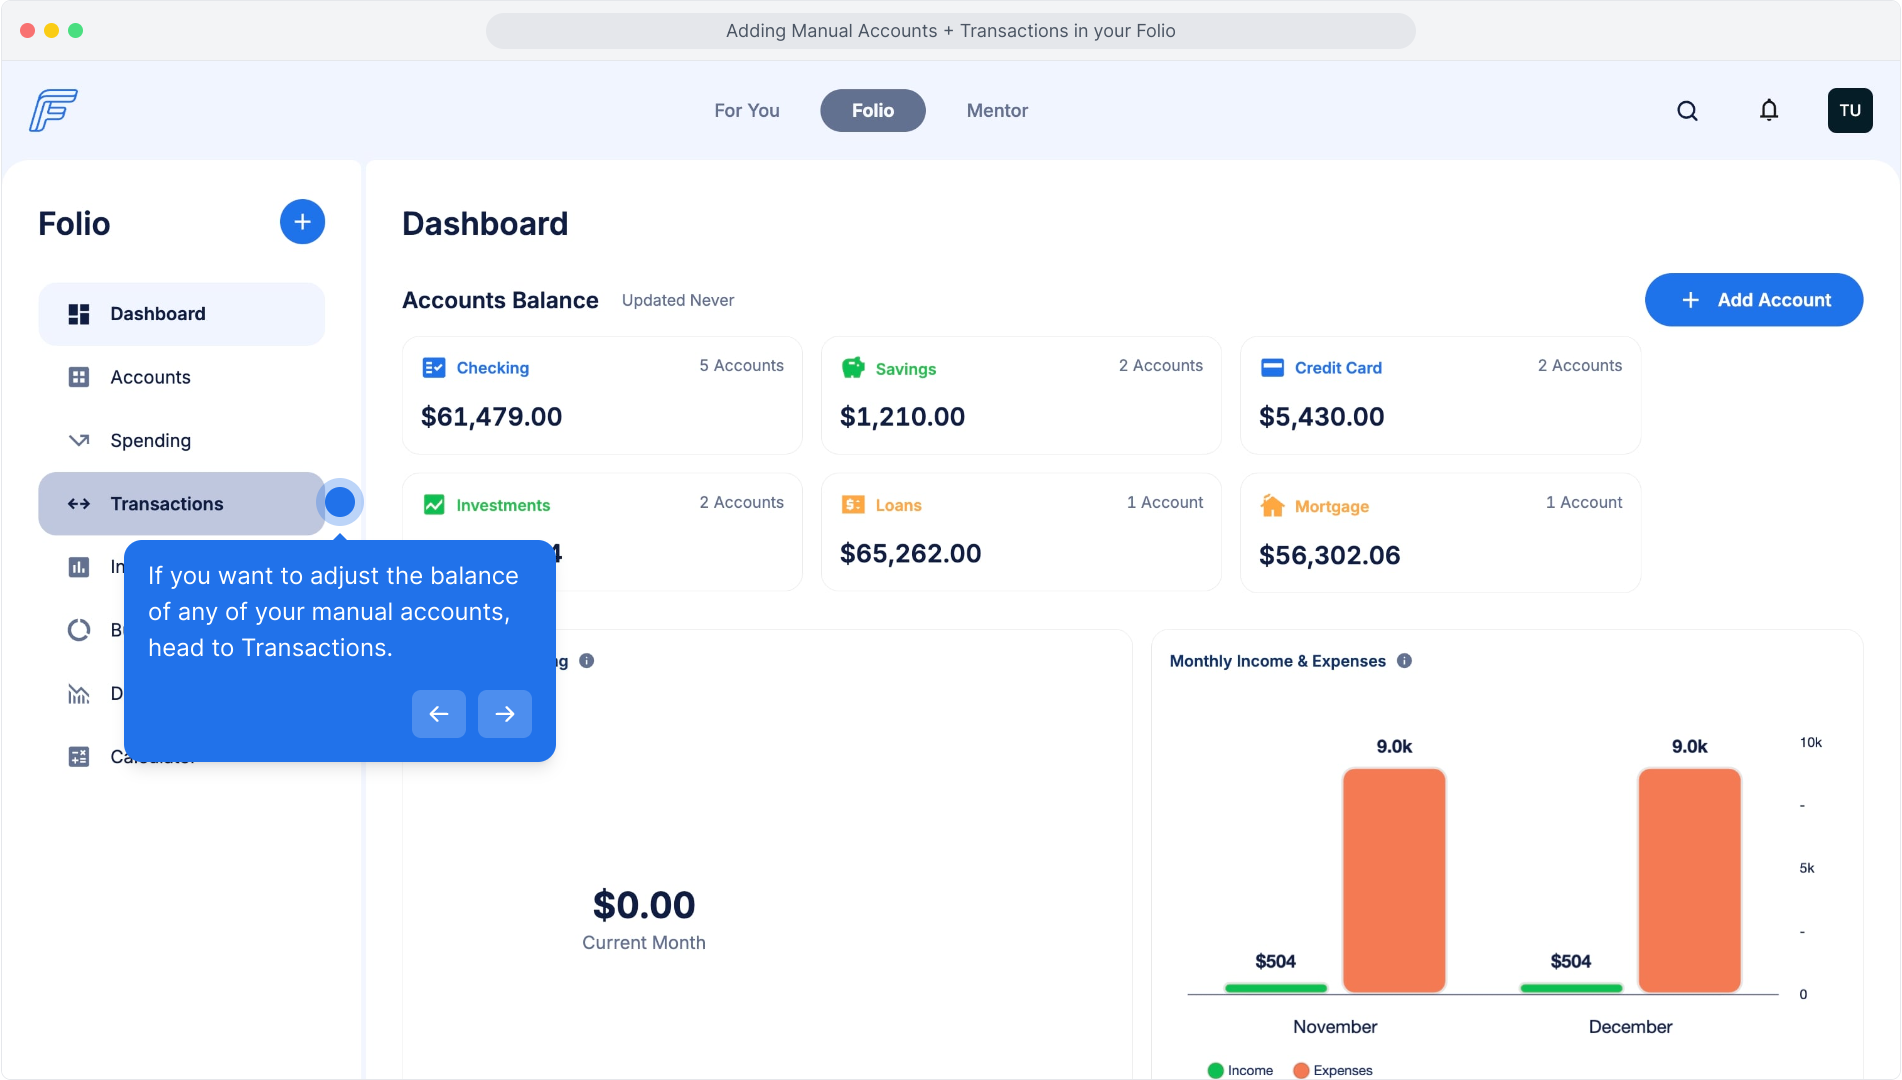Go to previous tooltip step arrow
The height and width of the screenshot is (1080, 1902).
(438, 714)
